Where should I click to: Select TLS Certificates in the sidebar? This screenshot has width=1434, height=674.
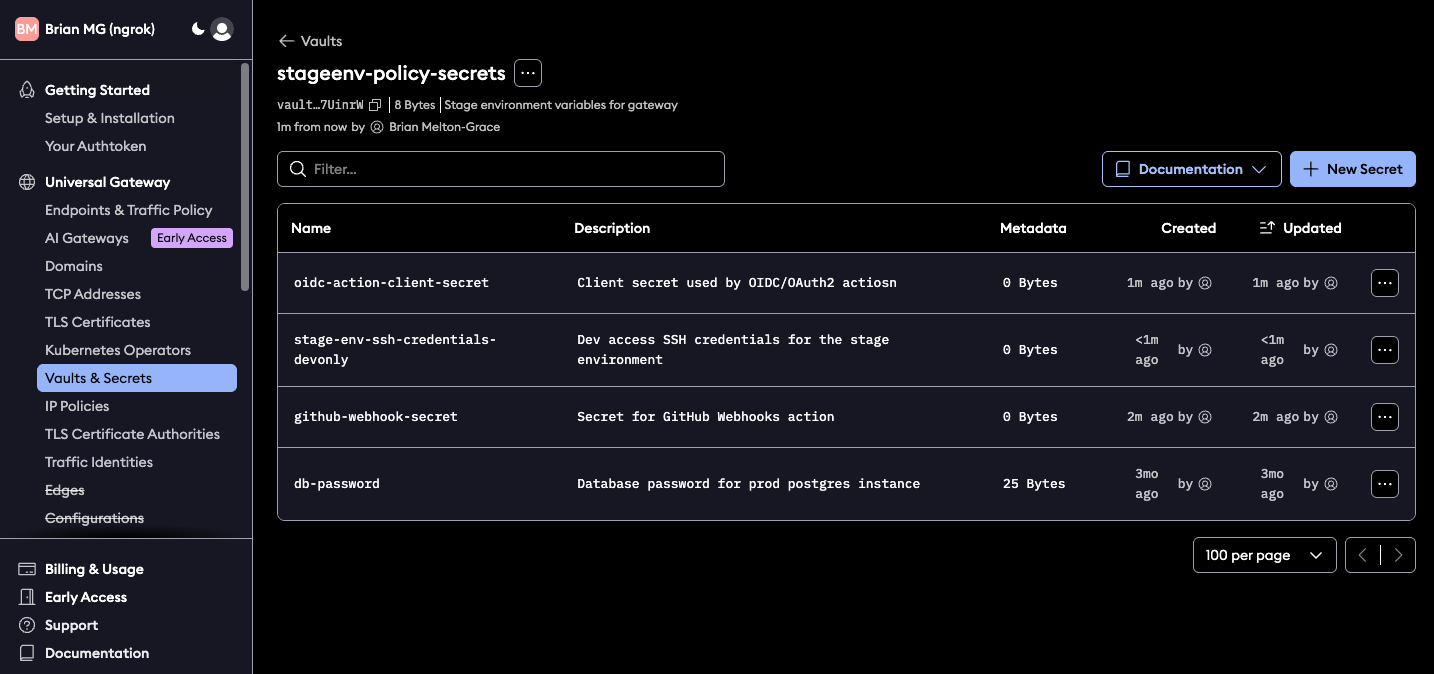pyautogui.click(x=97, y=322)
